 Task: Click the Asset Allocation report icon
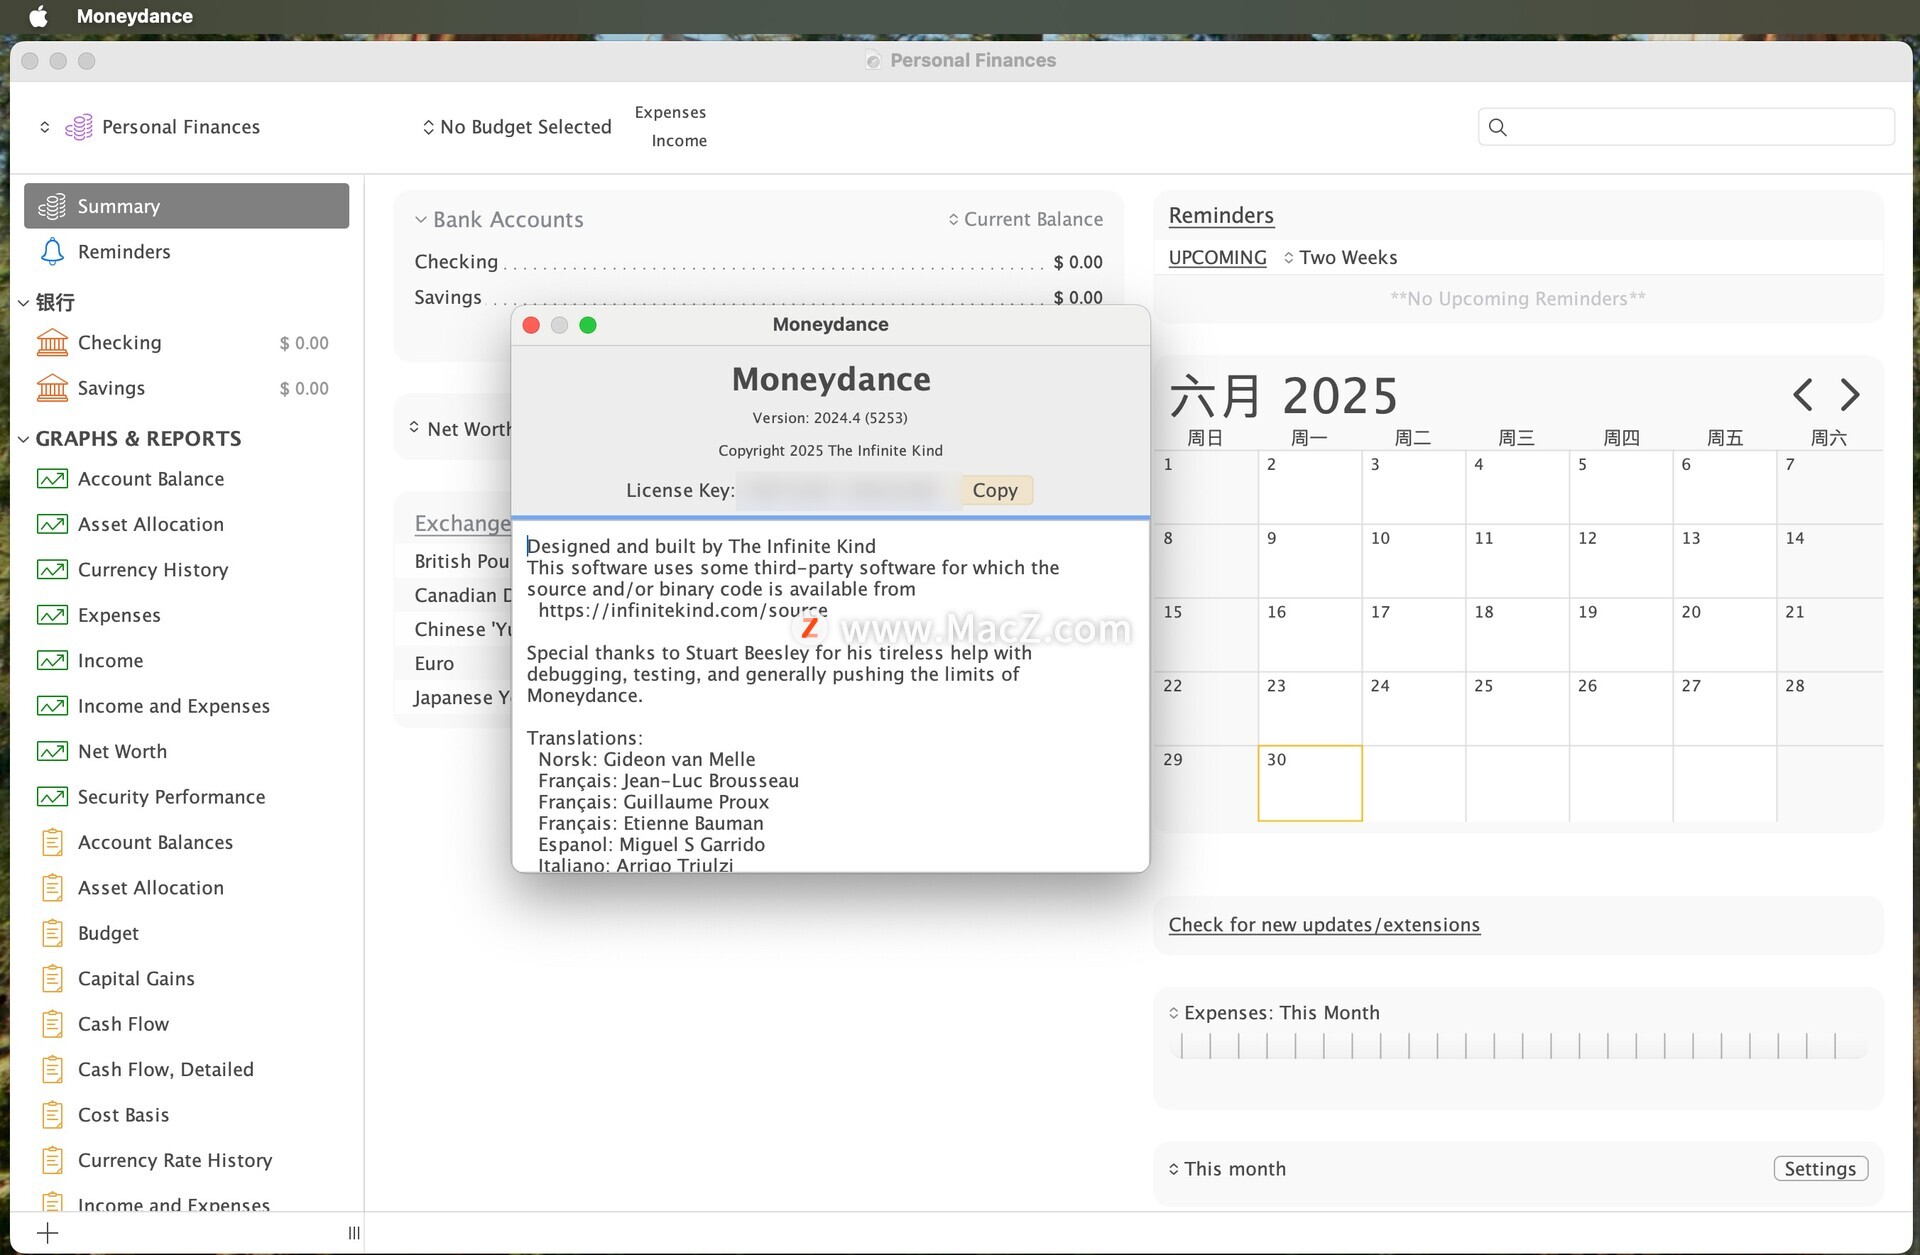[52, 887]
